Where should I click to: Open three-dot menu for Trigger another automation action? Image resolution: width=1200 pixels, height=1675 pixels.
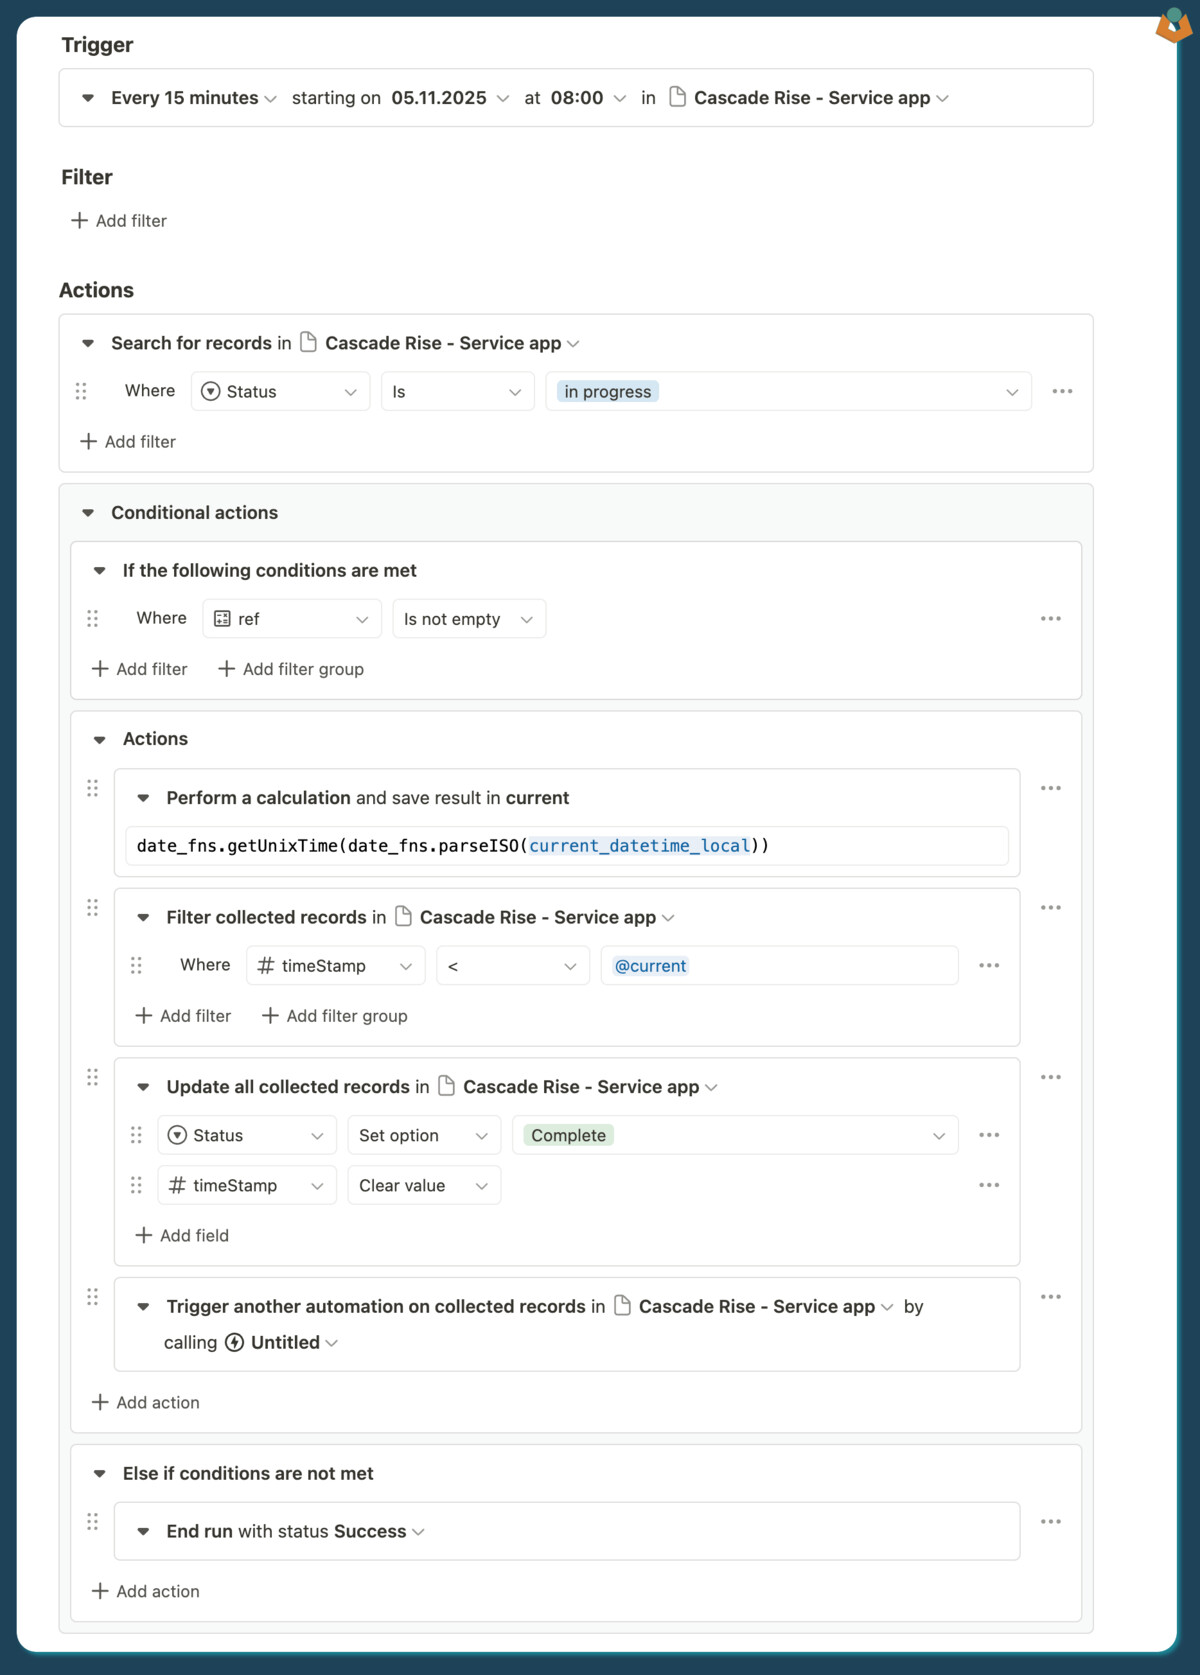coord(1050,1297)
